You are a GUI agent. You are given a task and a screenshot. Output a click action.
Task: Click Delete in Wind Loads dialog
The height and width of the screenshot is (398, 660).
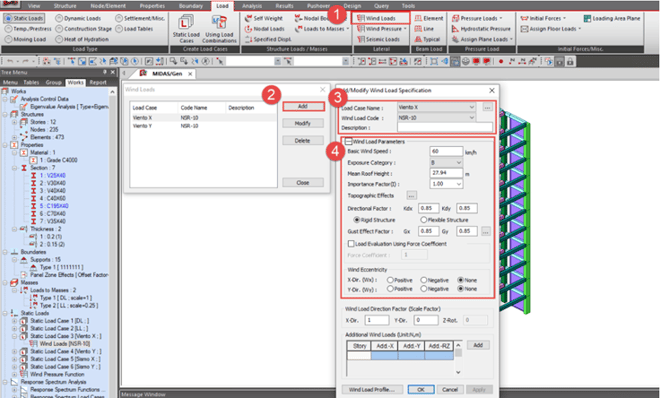click(303, 141)
